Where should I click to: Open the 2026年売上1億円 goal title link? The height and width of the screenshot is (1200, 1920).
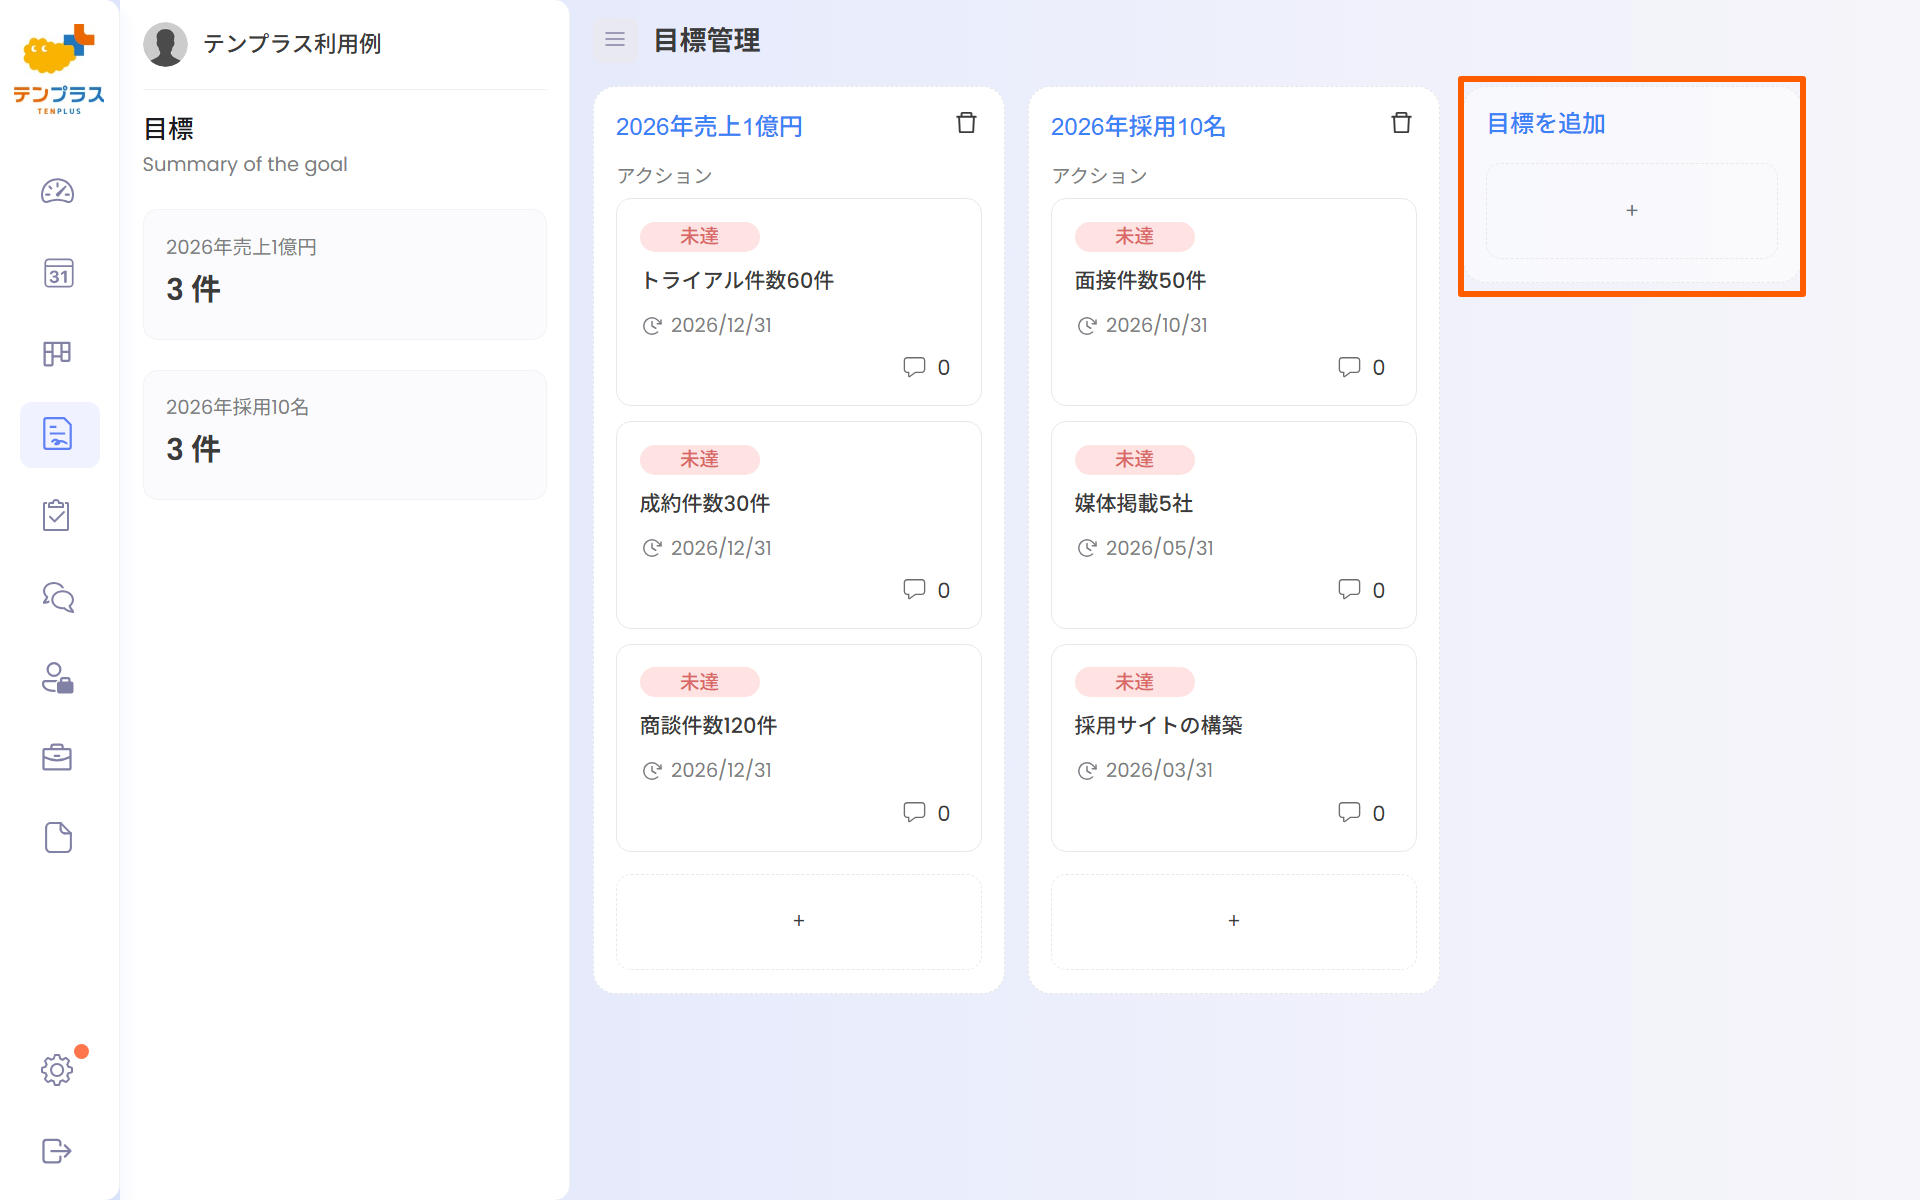click(709, 127)
